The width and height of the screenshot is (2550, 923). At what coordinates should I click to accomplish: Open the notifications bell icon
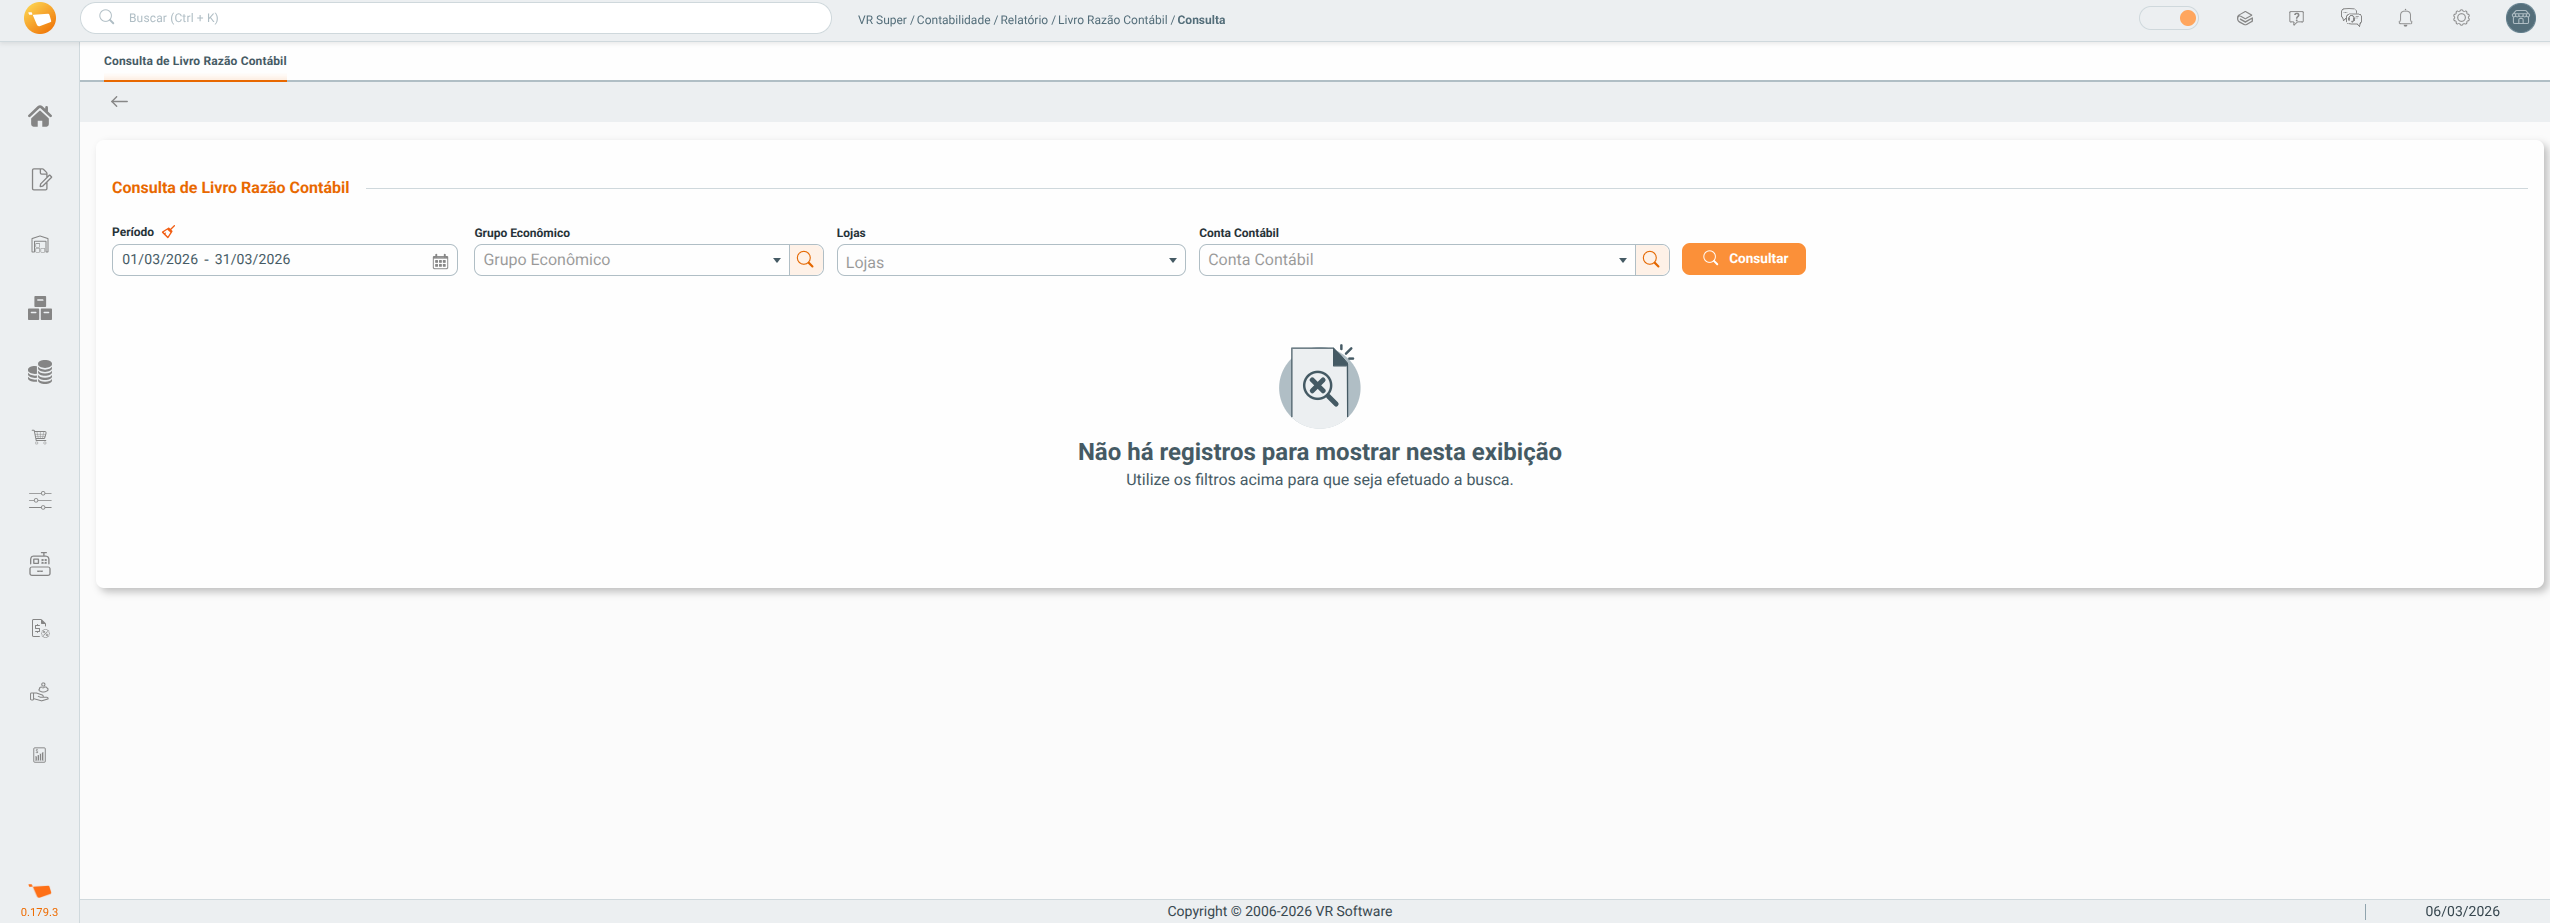tap(2405, 18)
